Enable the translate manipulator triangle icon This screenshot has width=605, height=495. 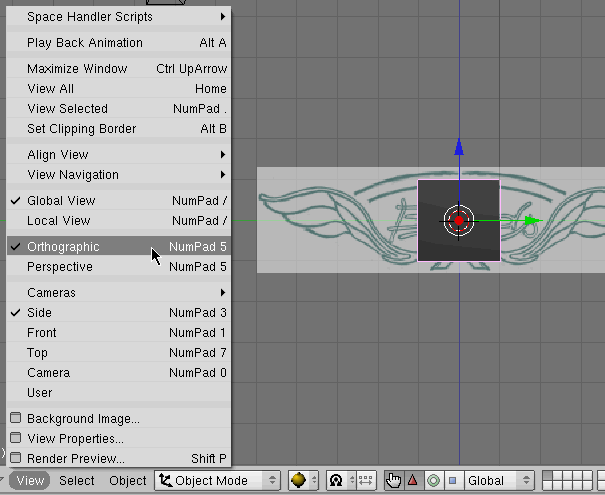tap(413, 481)
